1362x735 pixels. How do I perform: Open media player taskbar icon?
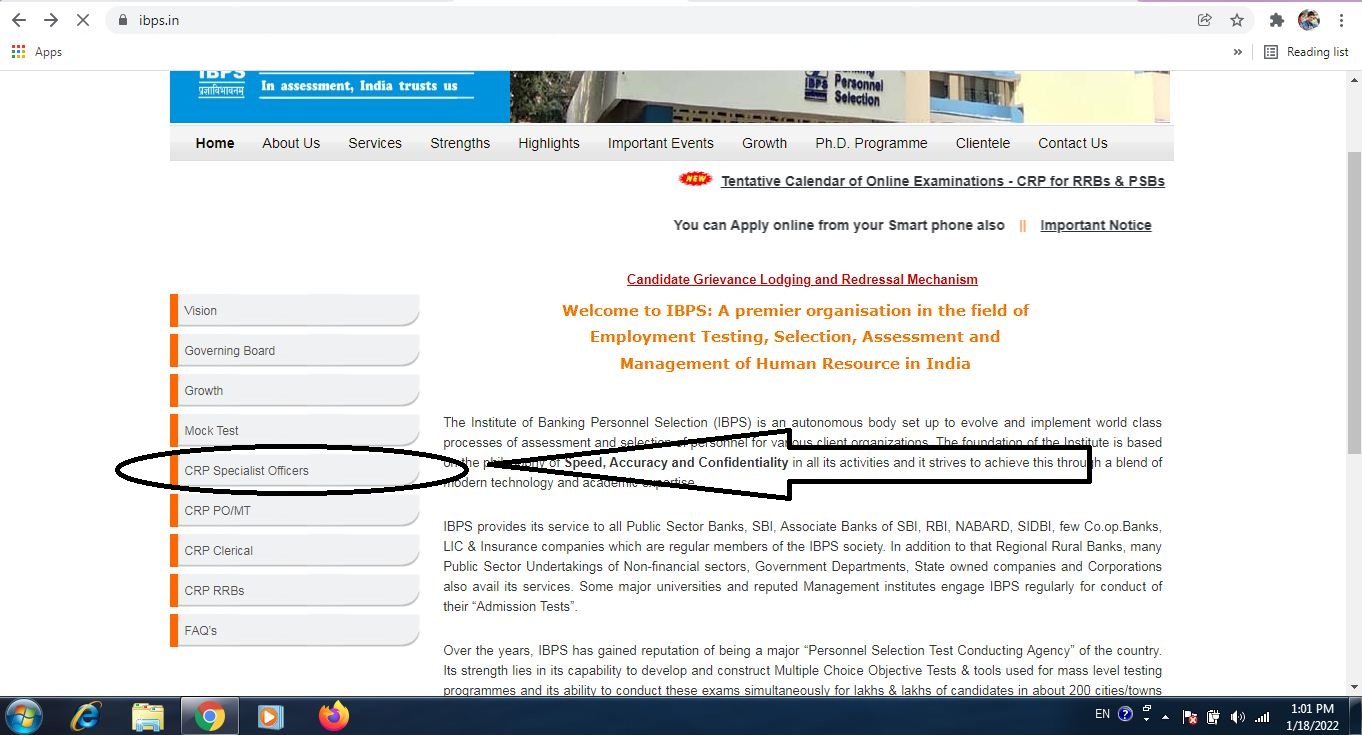point(269,716)
